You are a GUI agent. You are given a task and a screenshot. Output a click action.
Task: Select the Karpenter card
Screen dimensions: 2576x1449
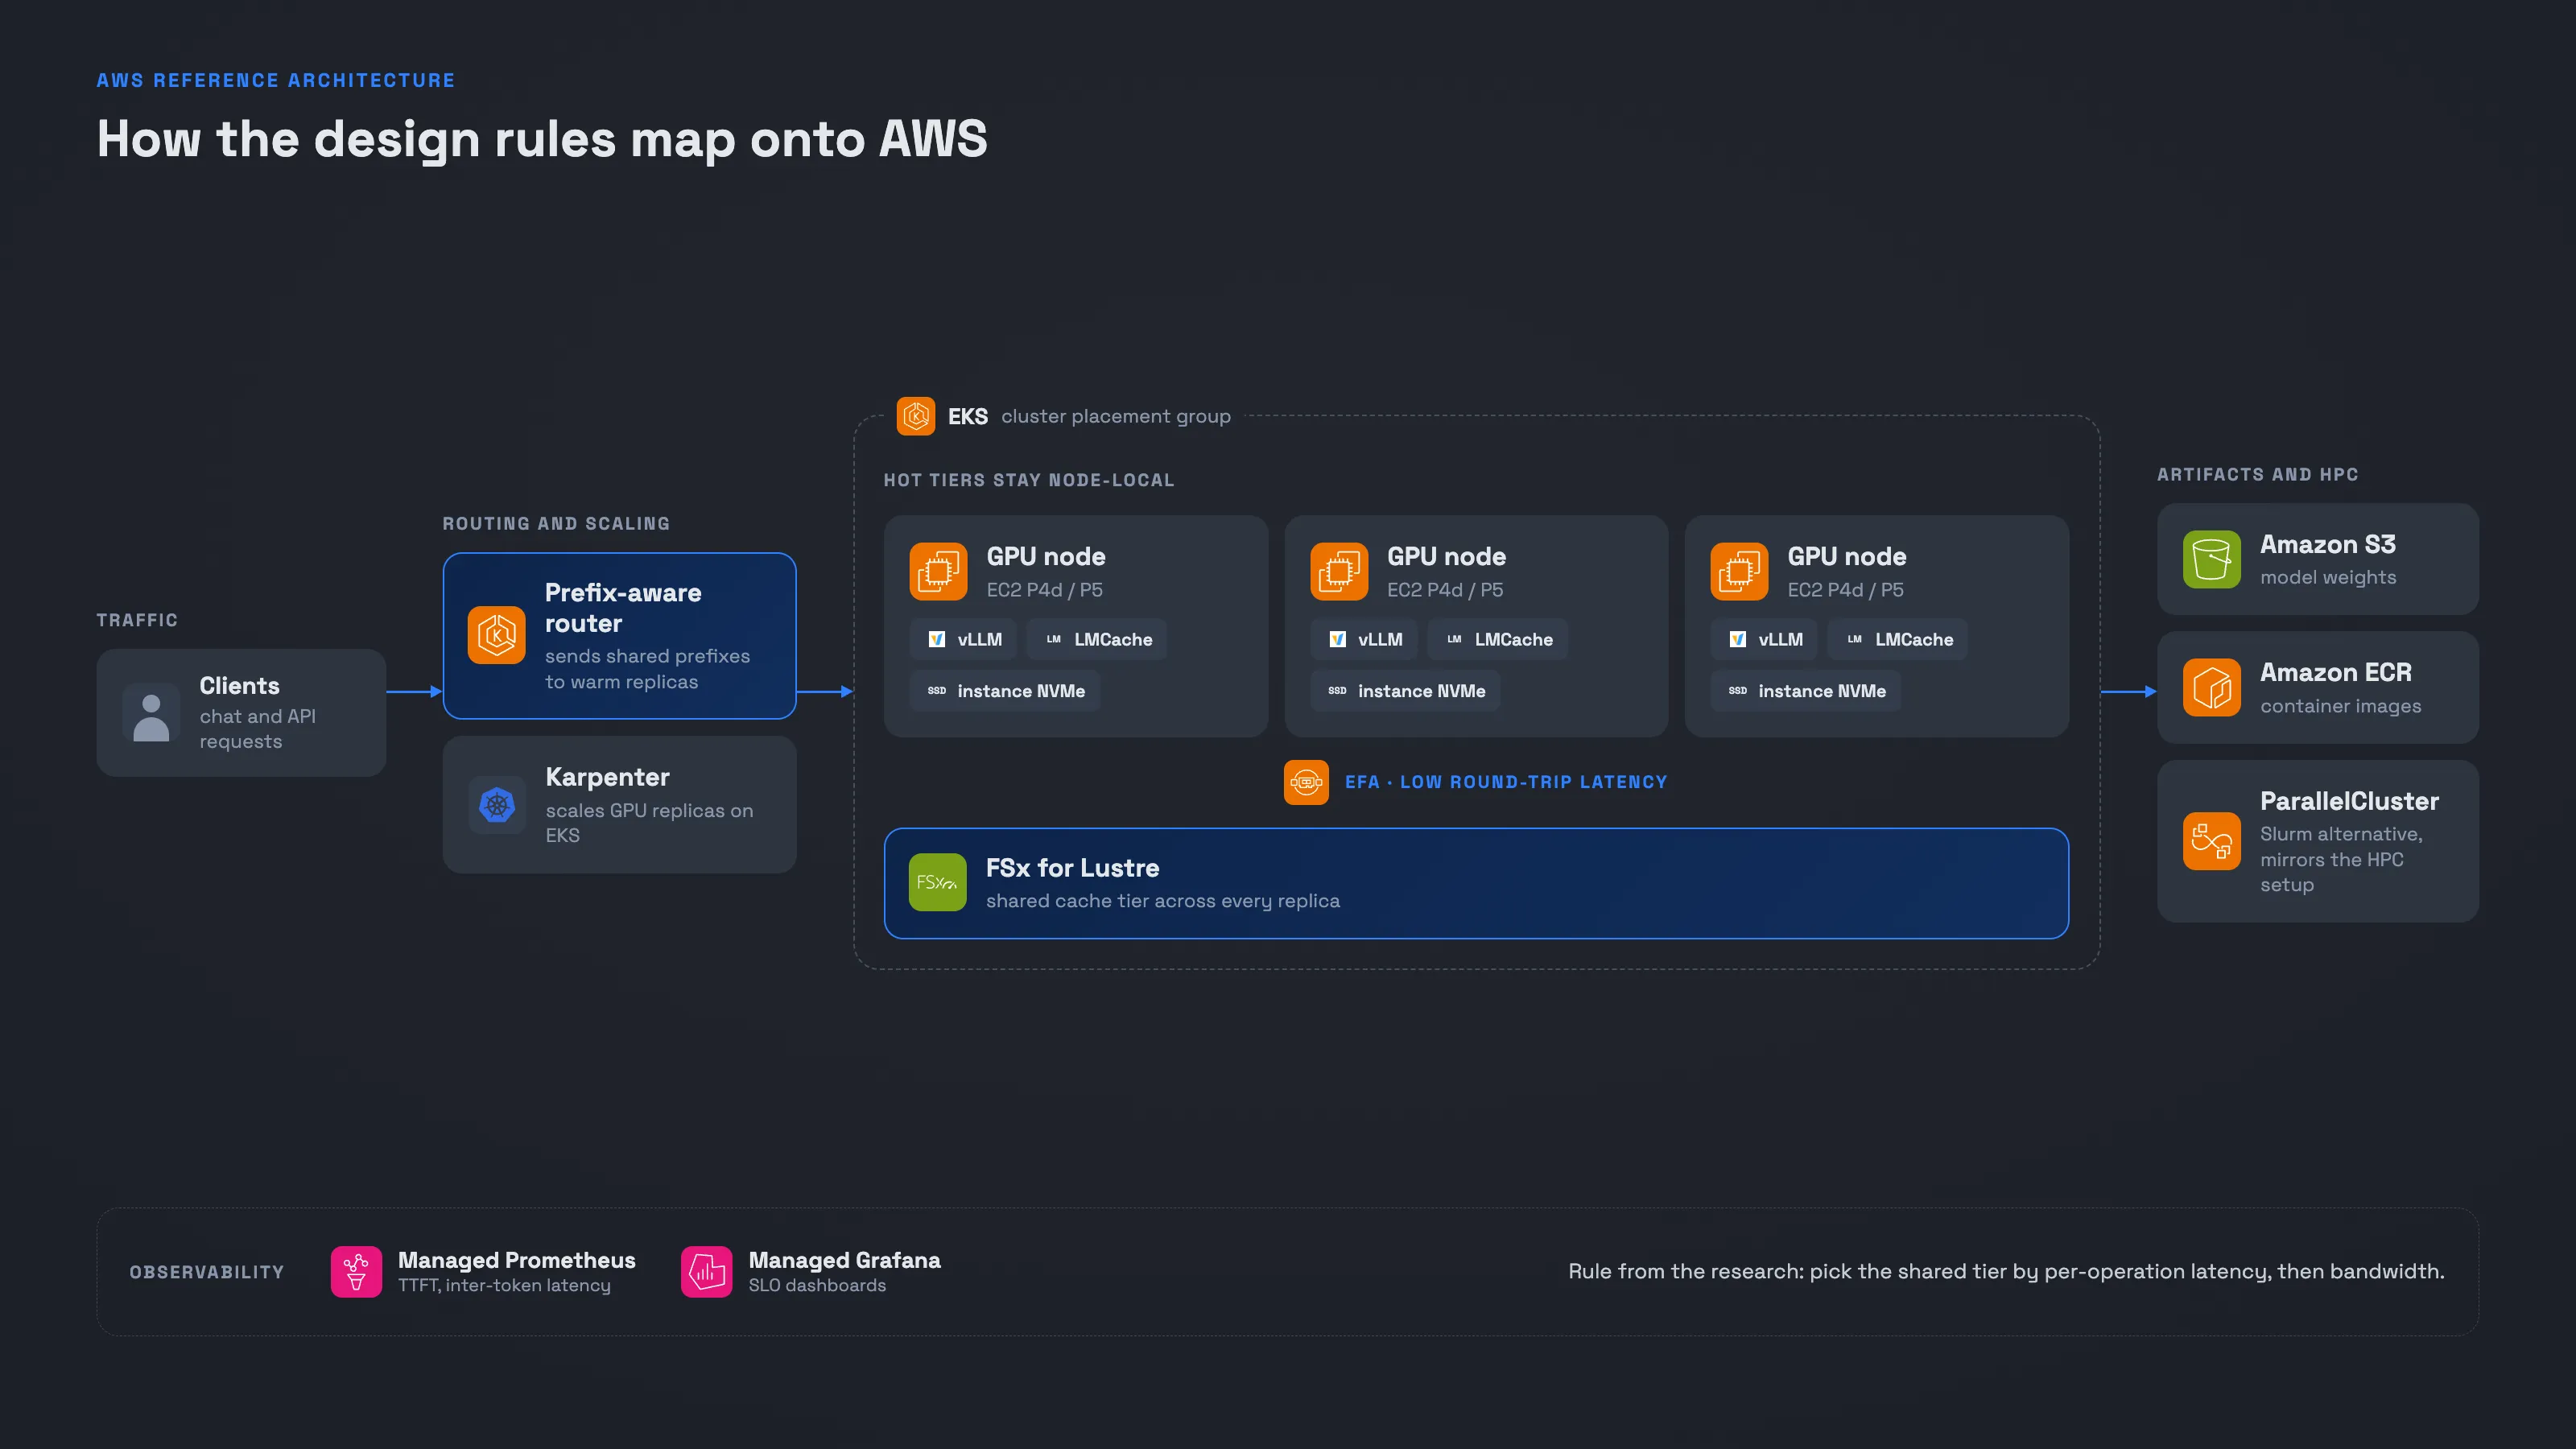(620, 805)
